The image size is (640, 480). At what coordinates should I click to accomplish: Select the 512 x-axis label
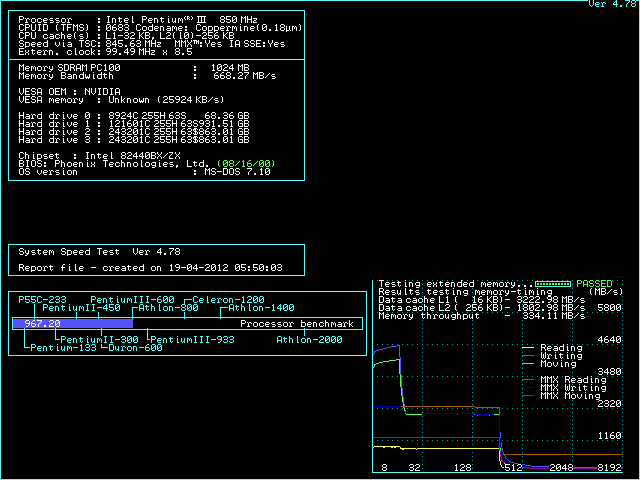click(x=513, y=468)
